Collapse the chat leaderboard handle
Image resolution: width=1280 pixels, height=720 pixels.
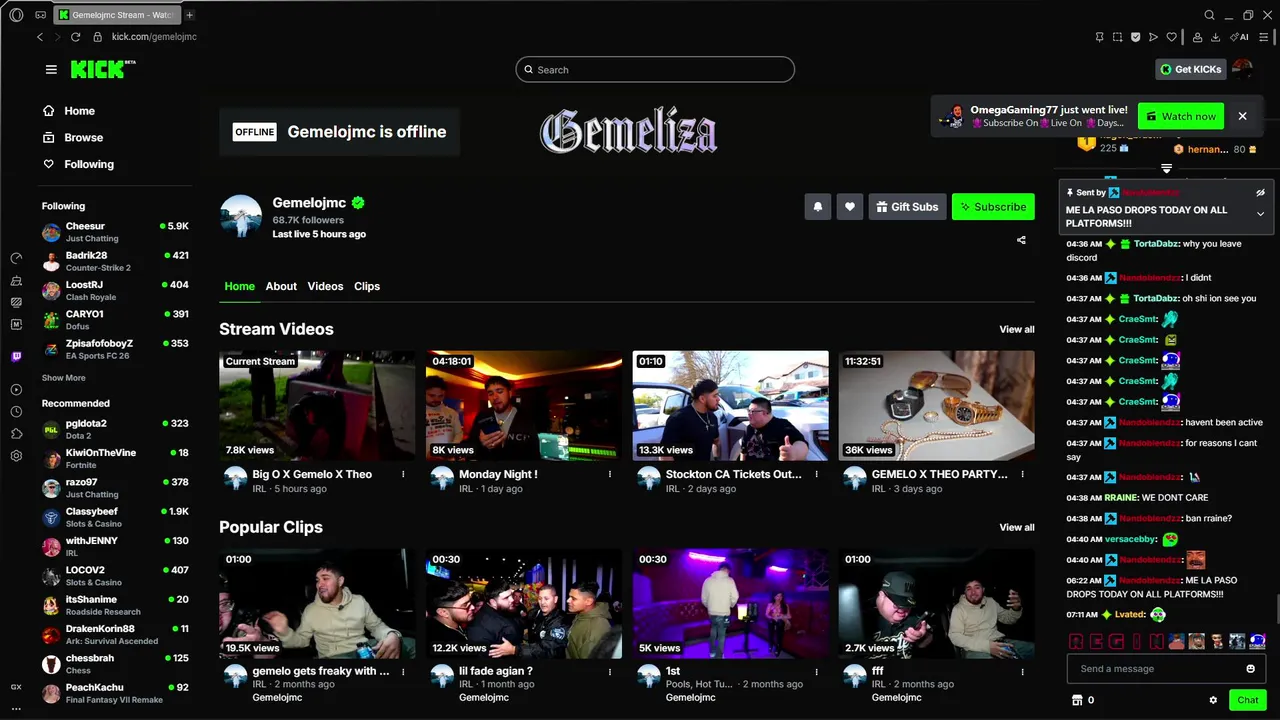(1166, 169)
